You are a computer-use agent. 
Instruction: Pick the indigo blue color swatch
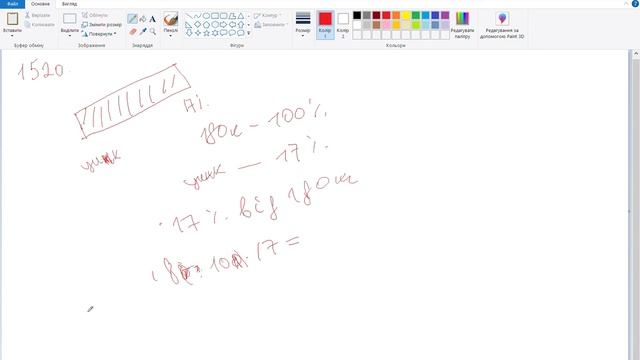pyautogui.click(x=435, y=16)
